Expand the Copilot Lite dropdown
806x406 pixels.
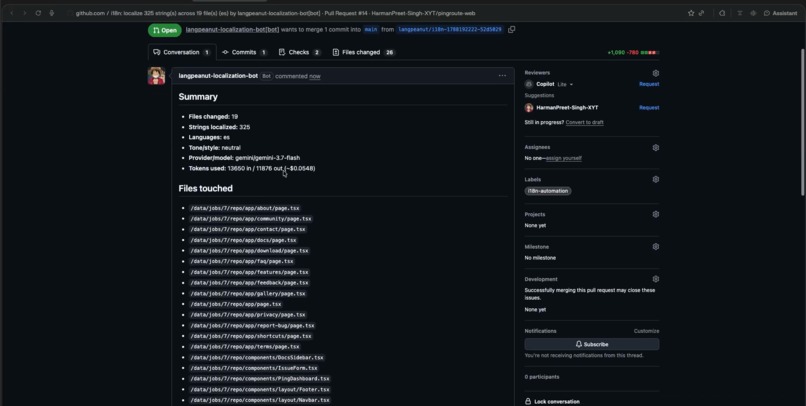pyautogui.click(x=565, y=84)
